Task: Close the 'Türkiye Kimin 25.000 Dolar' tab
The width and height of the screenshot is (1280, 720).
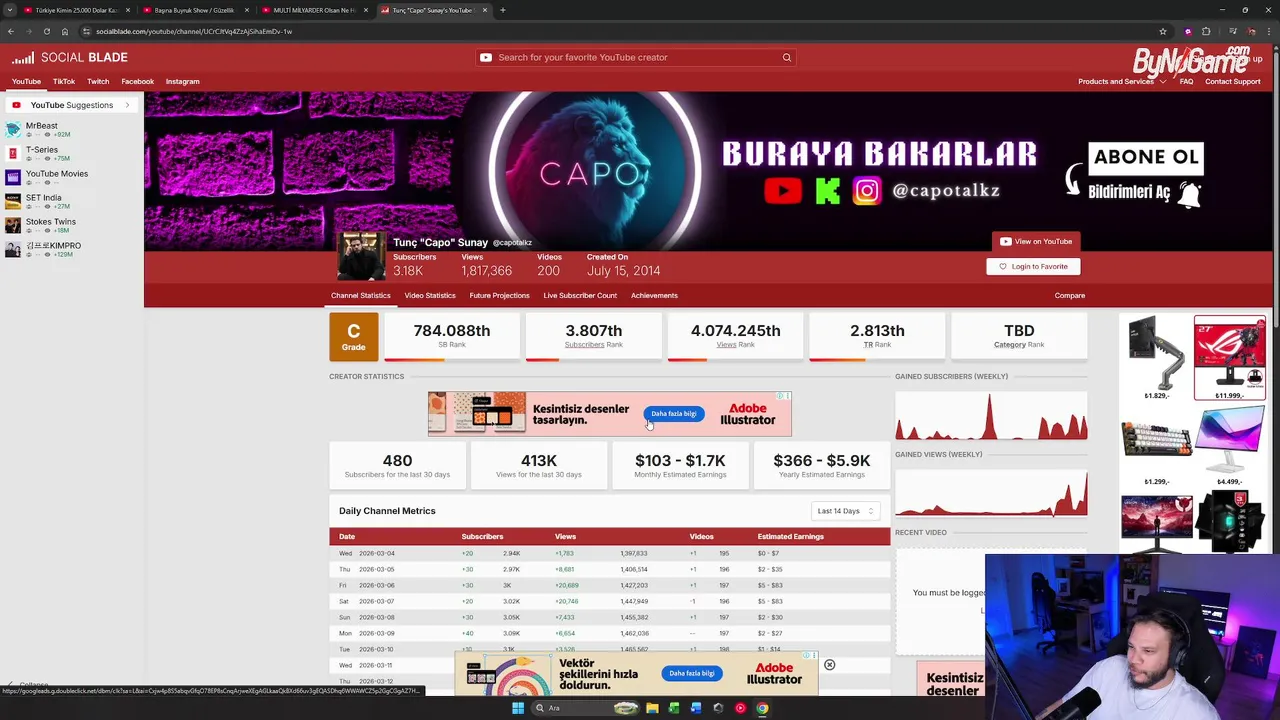Action: click(128, 10)
